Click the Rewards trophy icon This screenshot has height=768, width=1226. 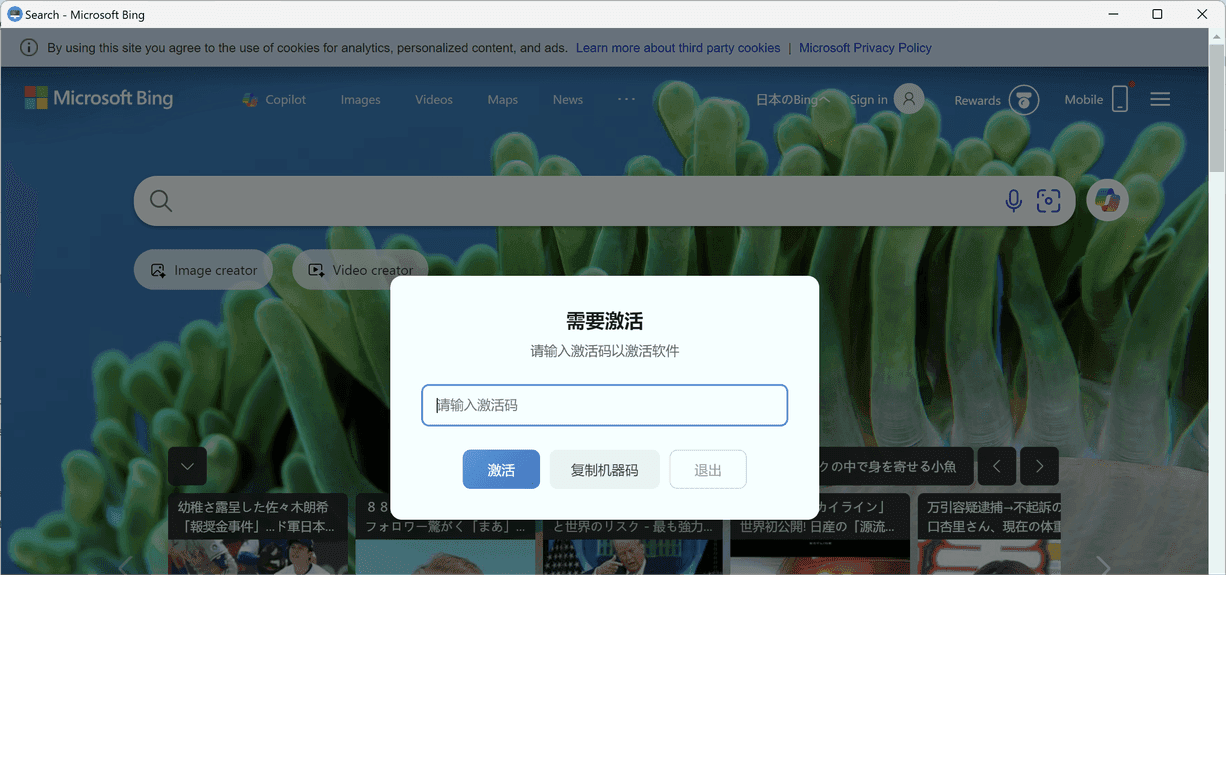point(1023,100)
